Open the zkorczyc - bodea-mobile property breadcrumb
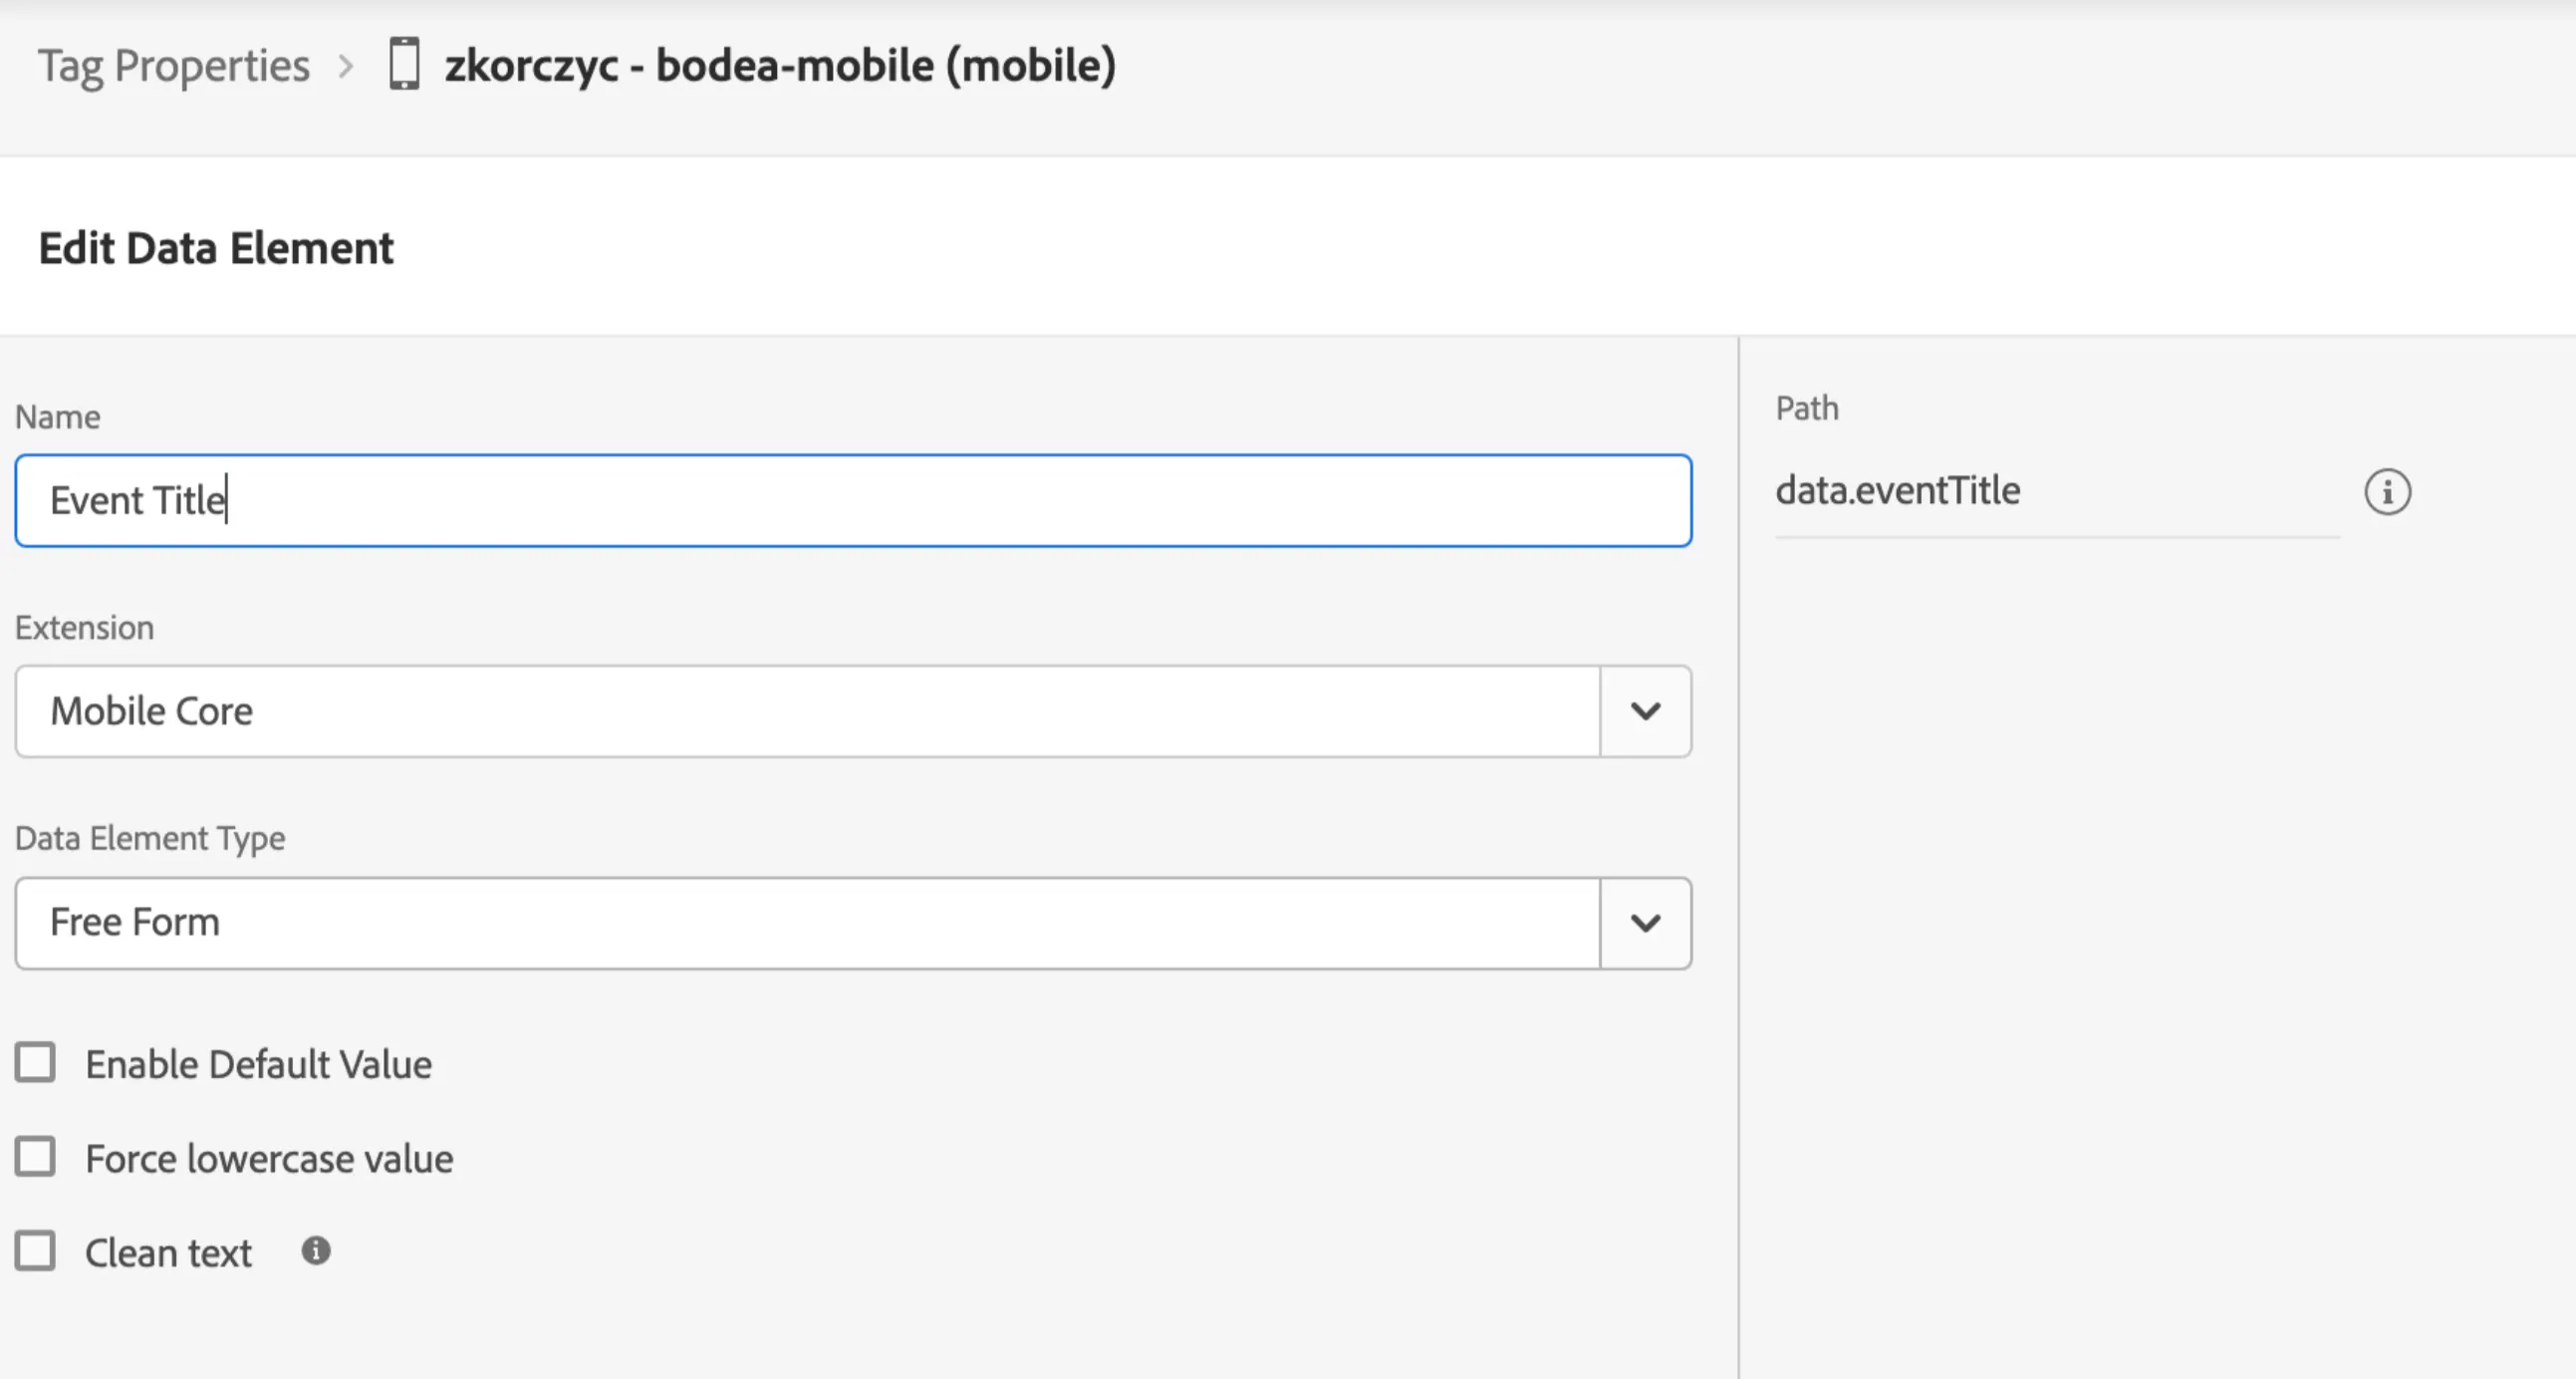 780,66
